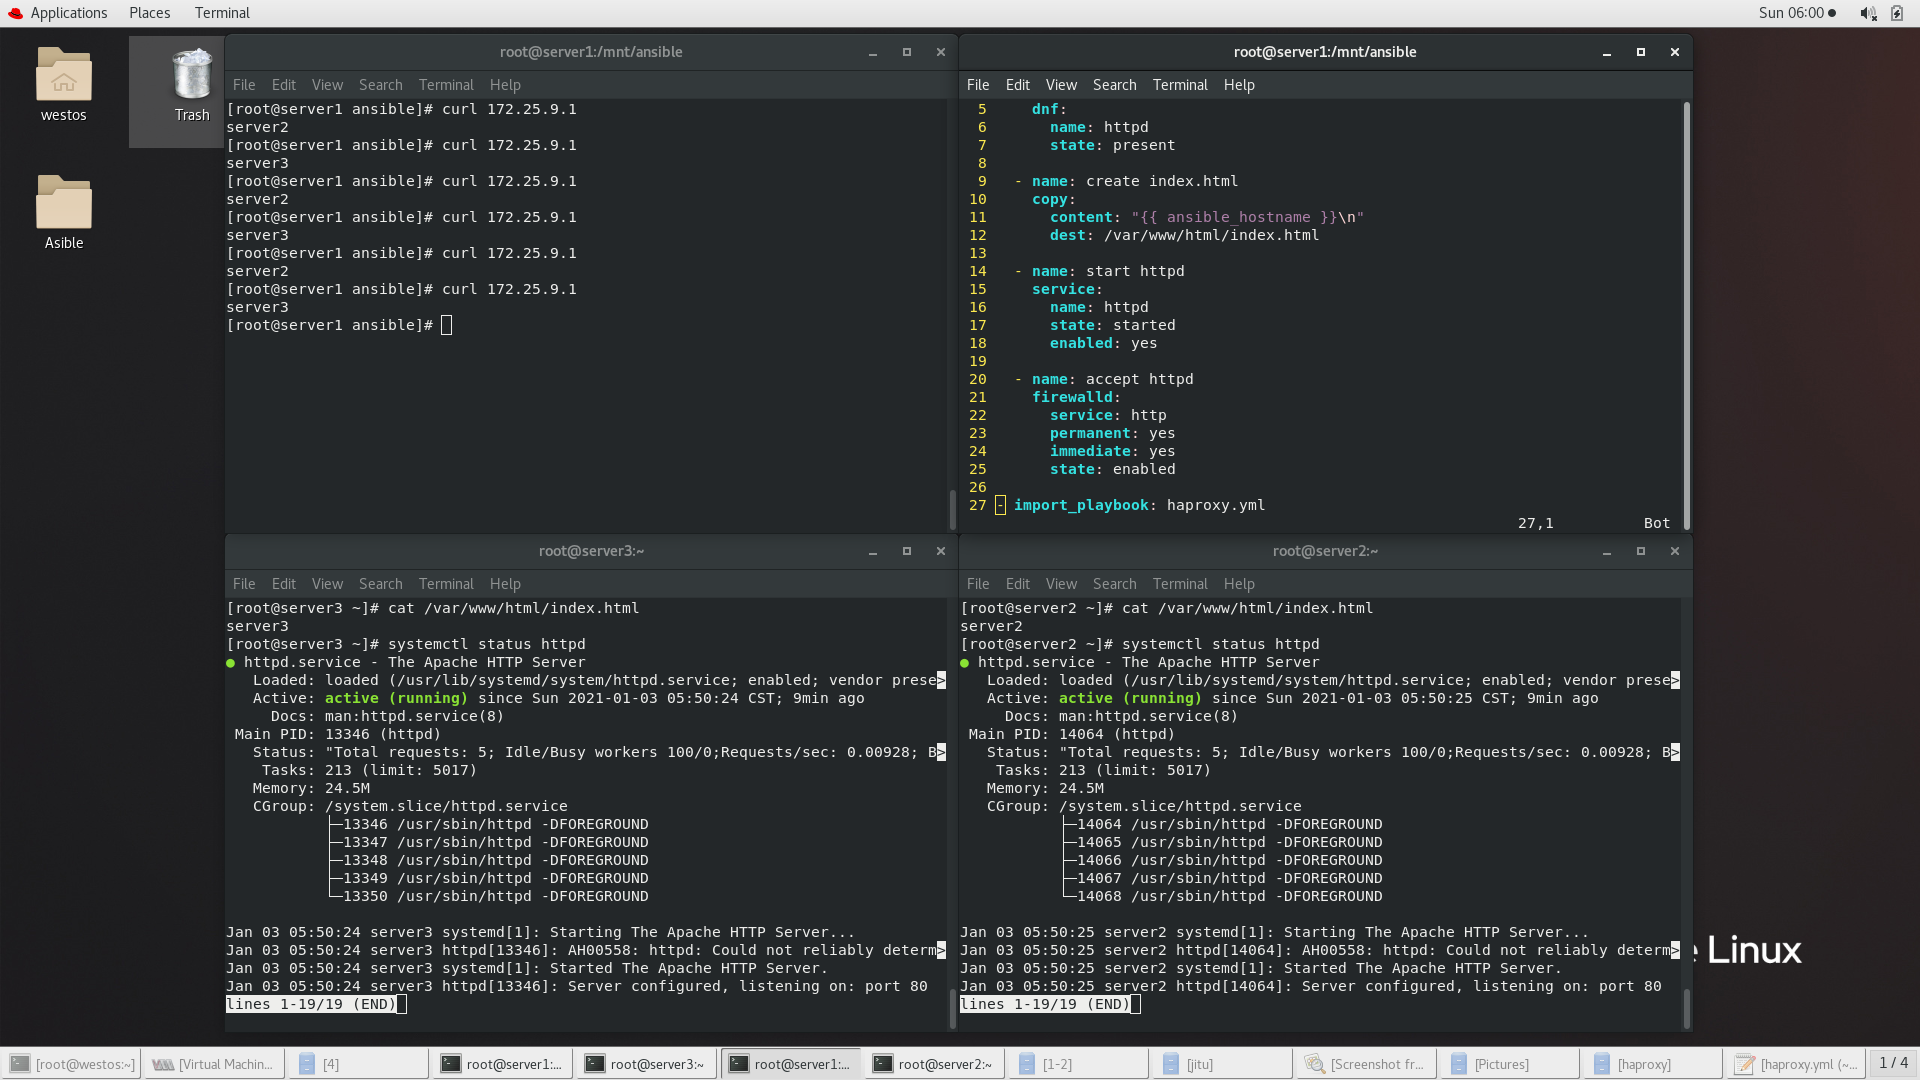This screenshot has width=1920, height=1080.
Task: Maximize the root@server2 terminal window
Action: click(1640, 551)
